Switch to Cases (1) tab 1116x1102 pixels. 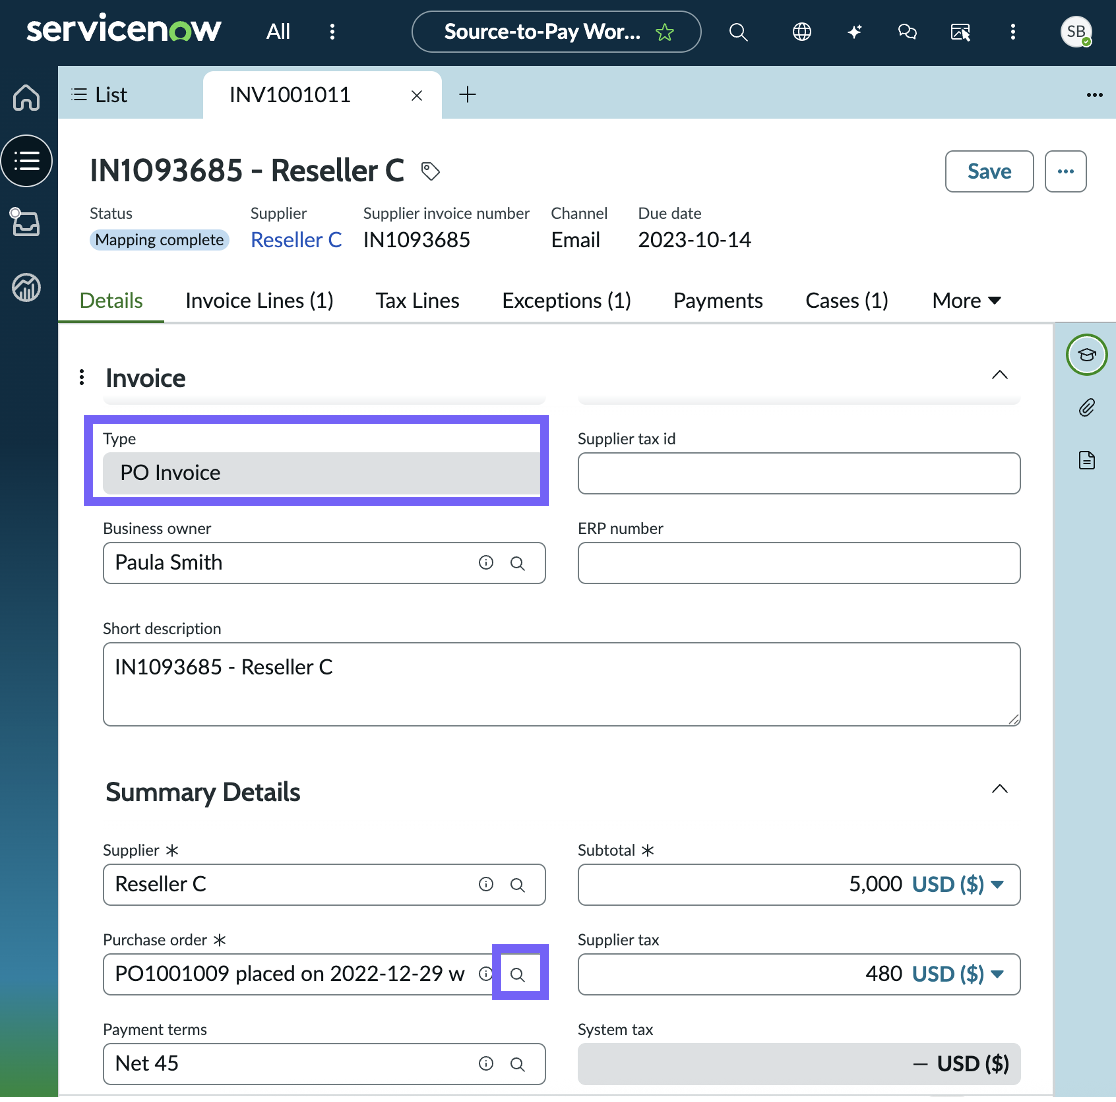point(847,301)
